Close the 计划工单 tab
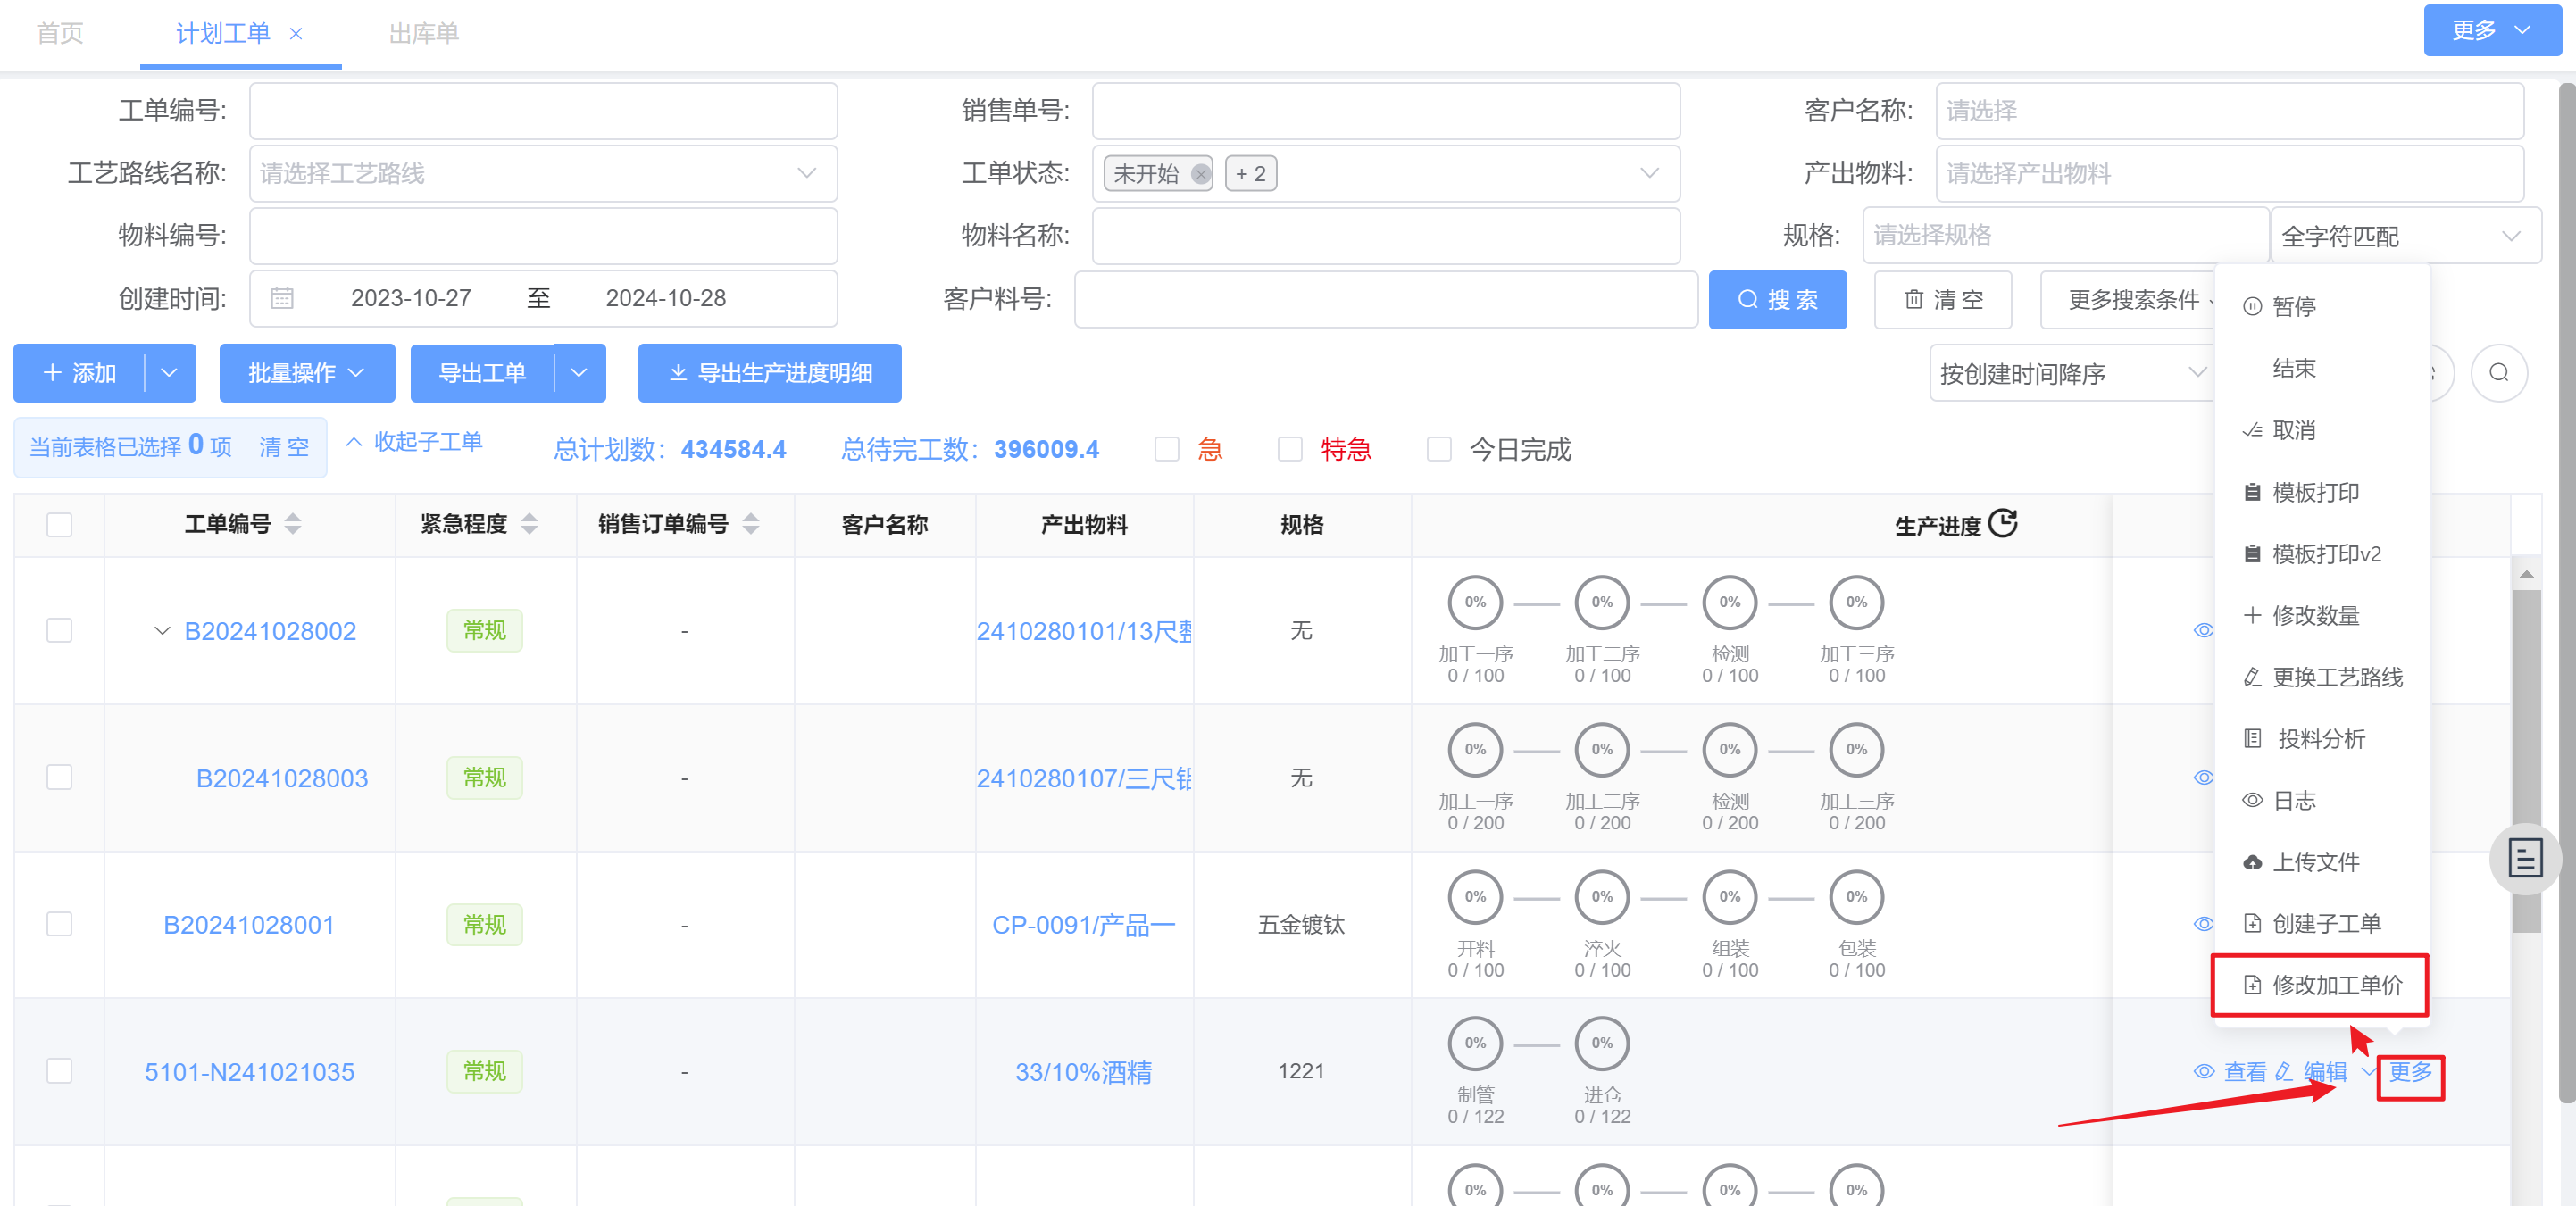The width and height of the screenshot is (2576, 1206). pos(296,34)
